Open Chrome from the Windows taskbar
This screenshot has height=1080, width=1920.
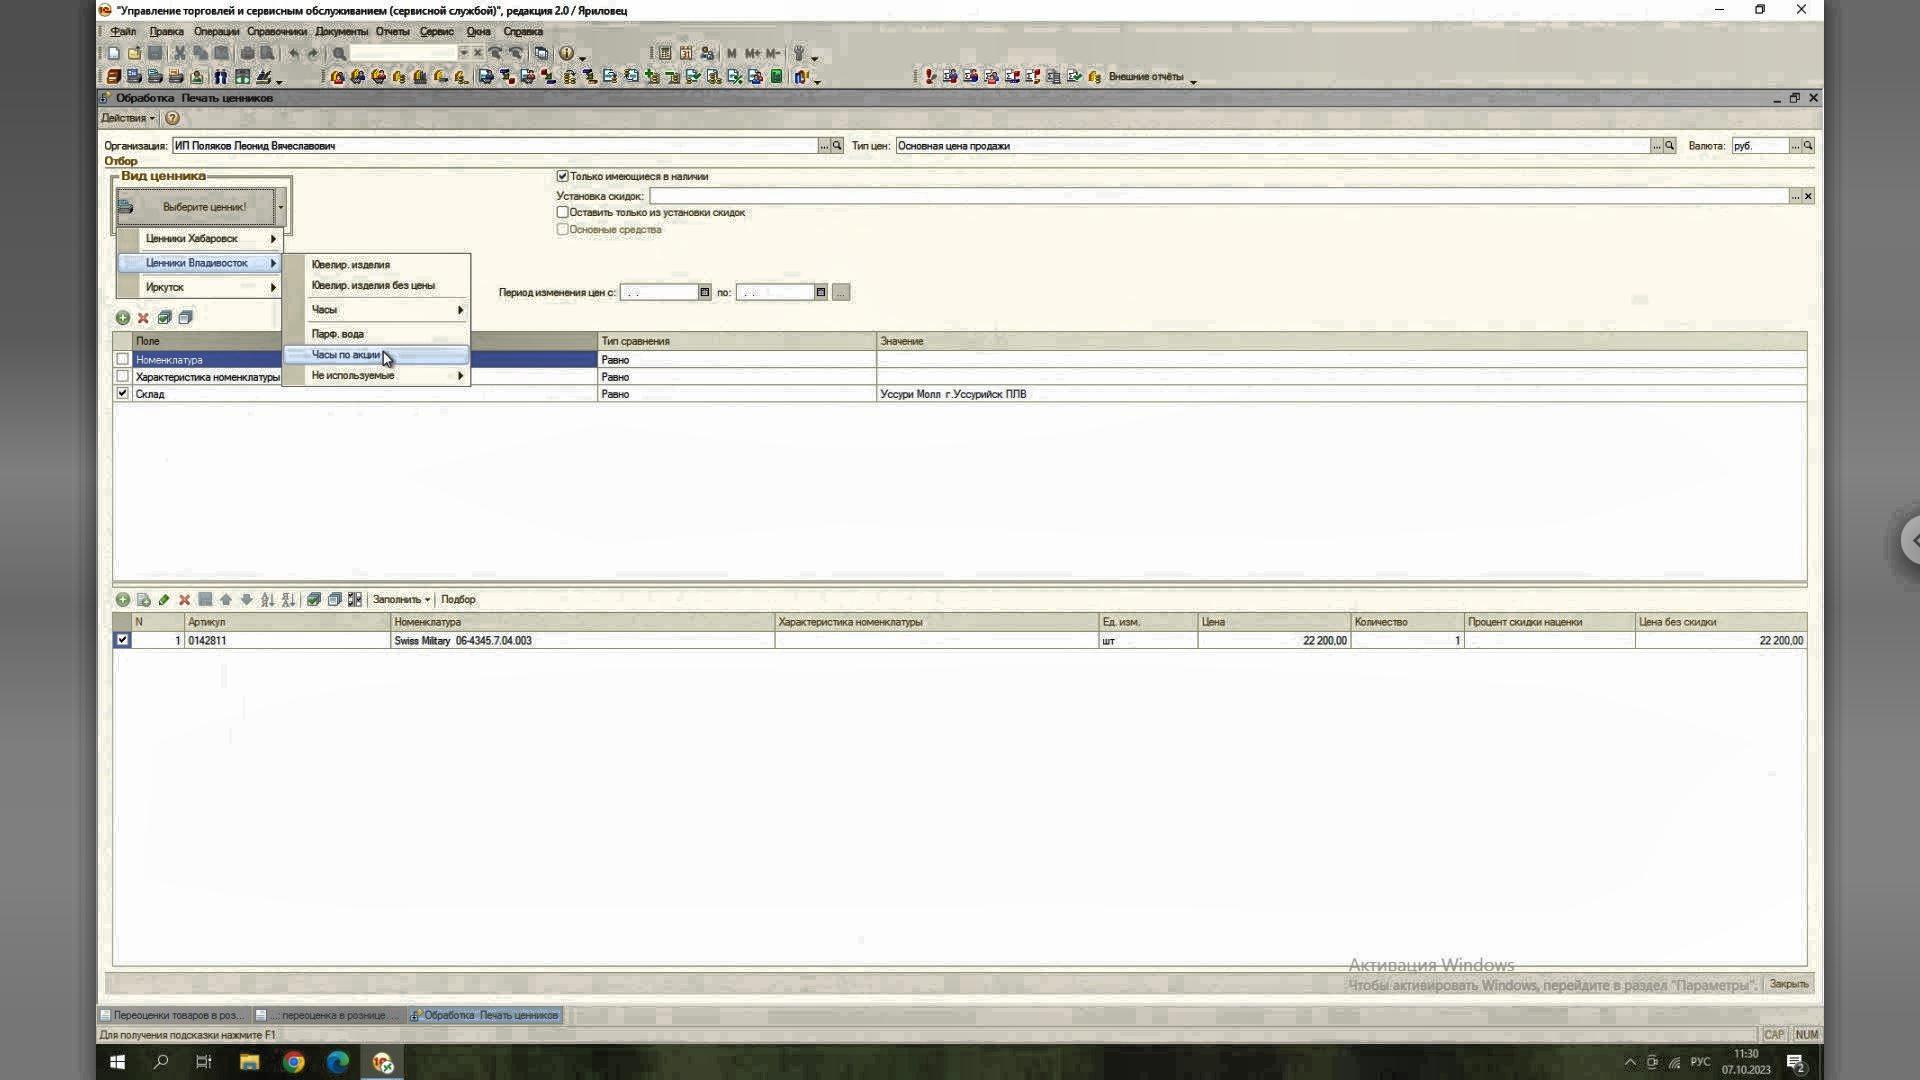294,1062
